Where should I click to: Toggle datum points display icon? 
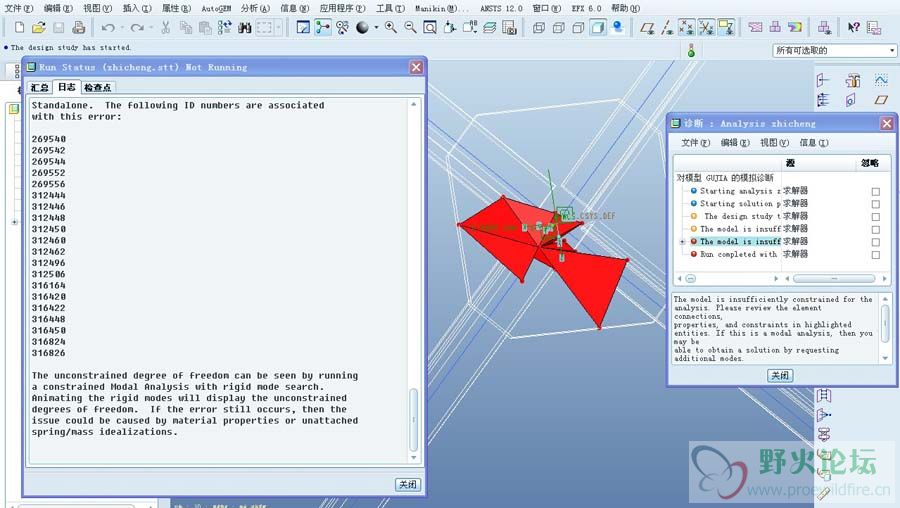click(x=686, y=27)
